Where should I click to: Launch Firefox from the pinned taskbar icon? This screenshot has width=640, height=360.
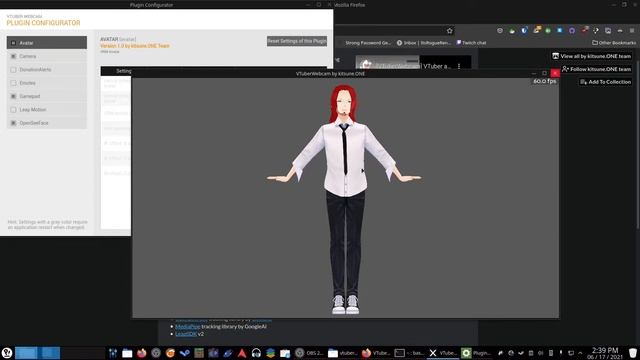pos(142,353)
